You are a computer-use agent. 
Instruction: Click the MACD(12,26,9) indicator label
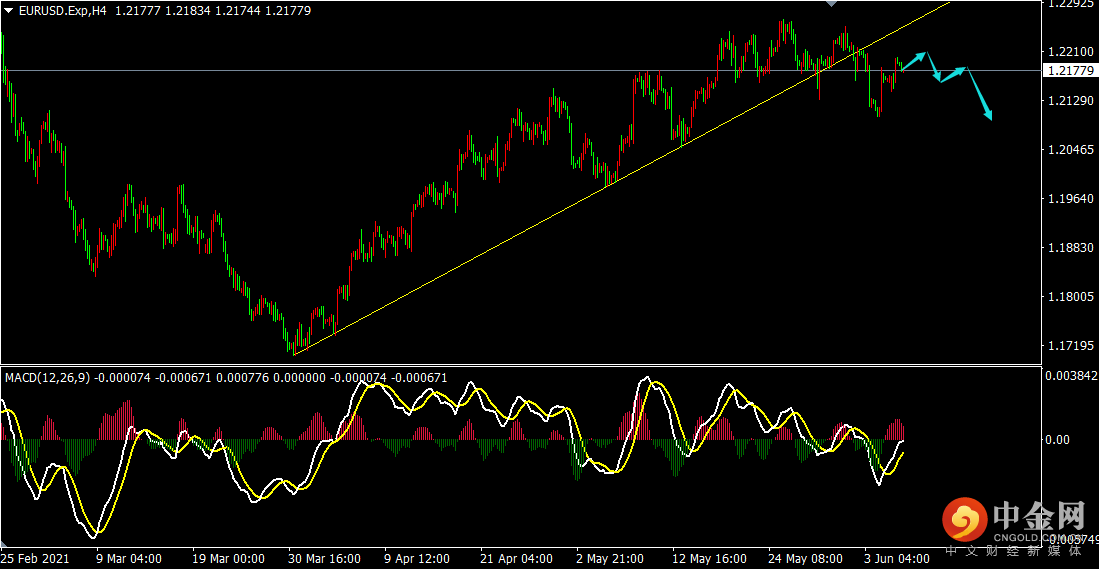point(48,378)
